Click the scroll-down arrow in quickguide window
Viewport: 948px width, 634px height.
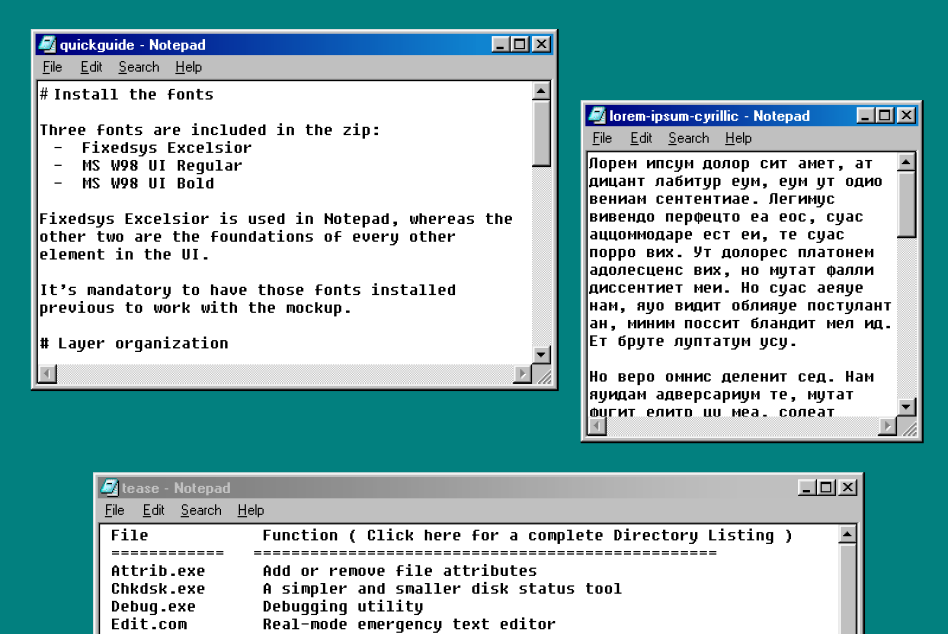(541, 354)
